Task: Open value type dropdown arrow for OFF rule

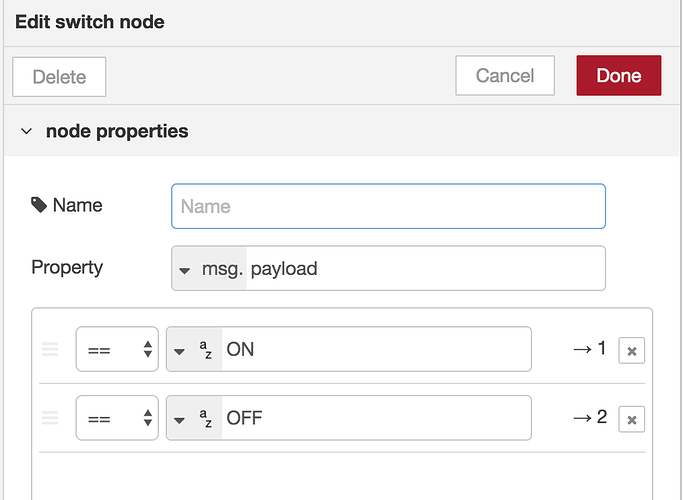Action: (180, 418)
